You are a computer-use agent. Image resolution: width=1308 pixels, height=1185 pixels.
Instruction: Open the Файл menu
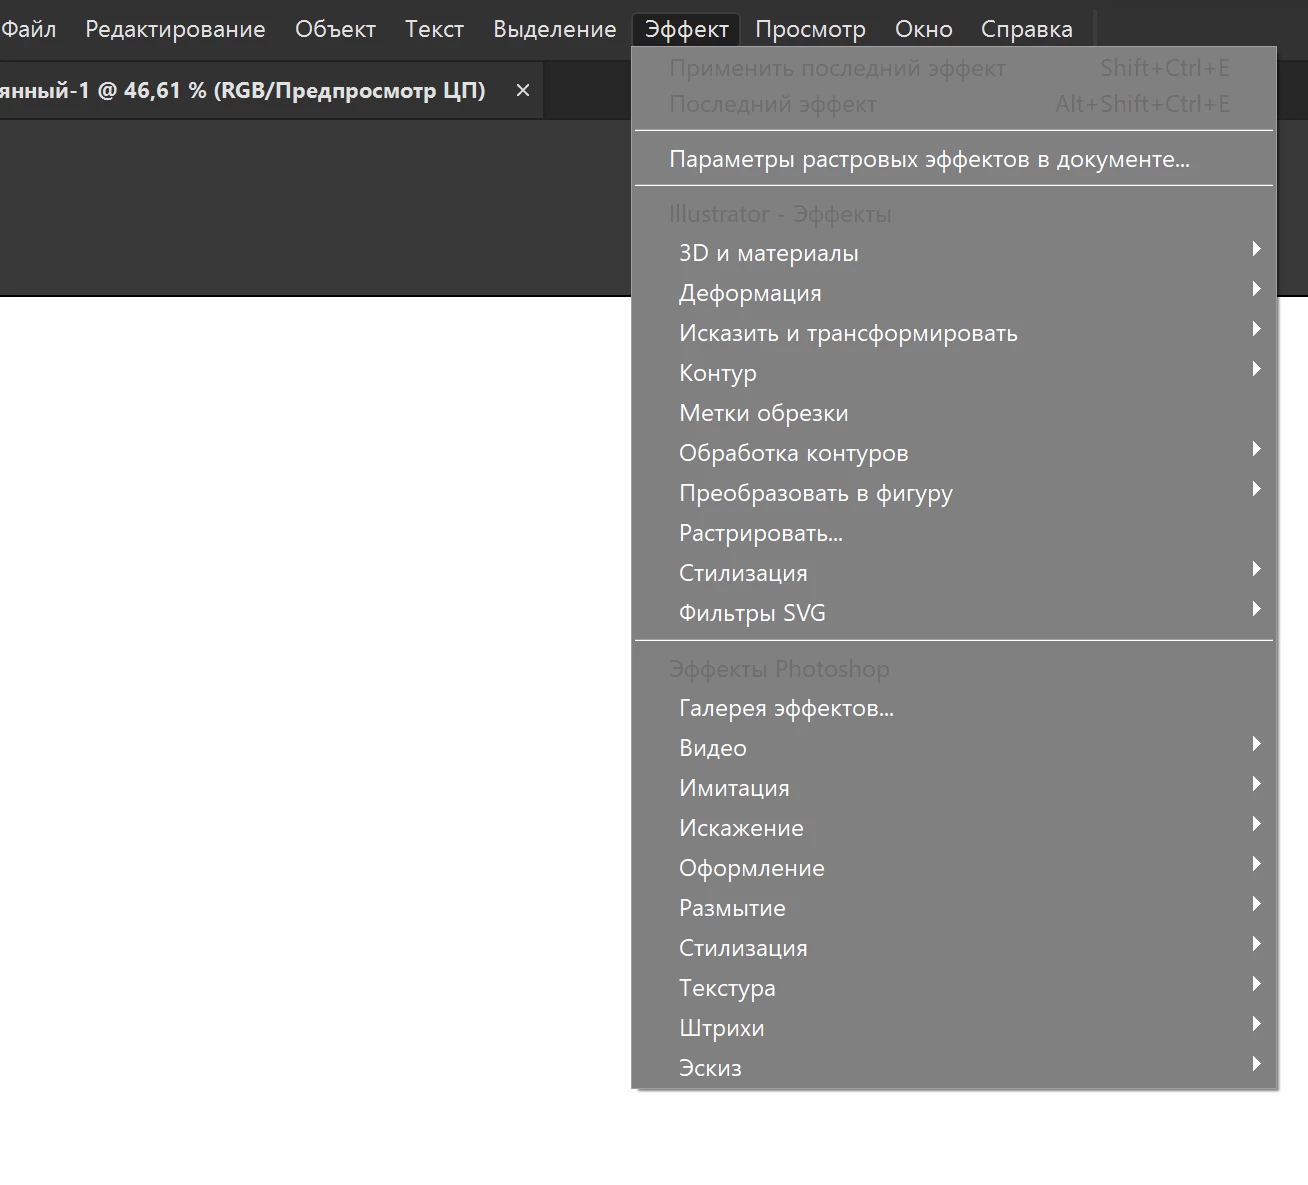pyautogui.click(x=28, y=29)
